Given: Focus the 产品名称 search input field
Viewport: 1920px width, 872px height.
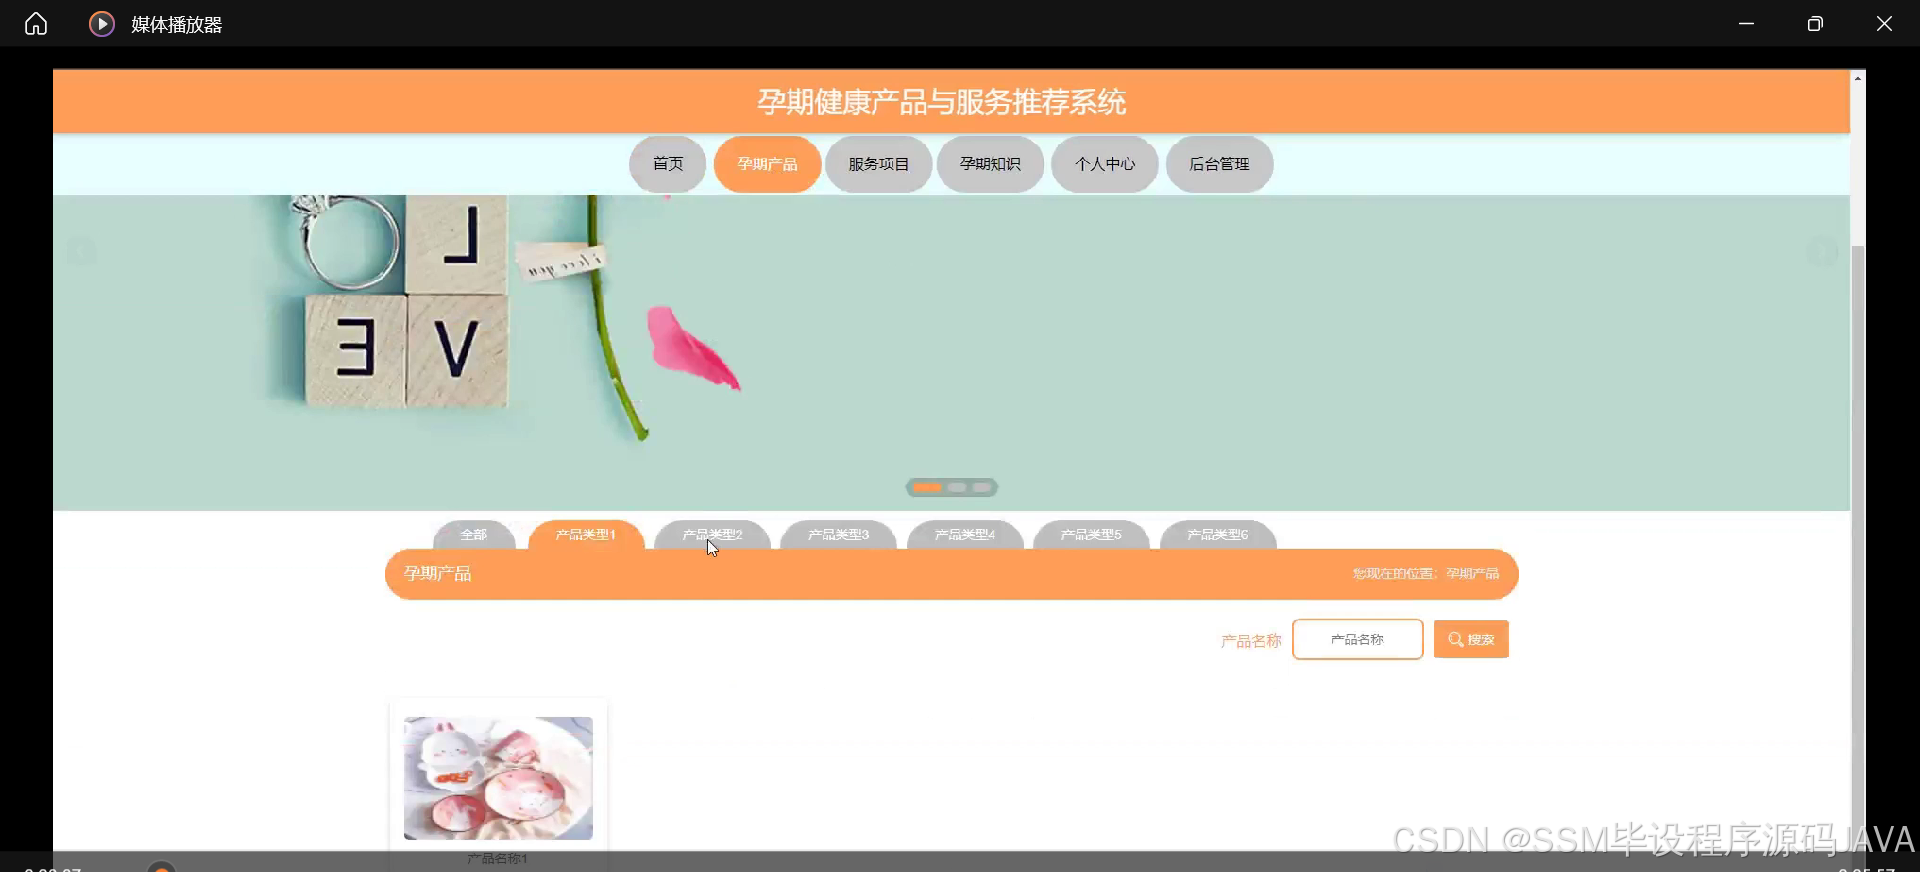Looking at the screenshot, I should pos(1357,639).
